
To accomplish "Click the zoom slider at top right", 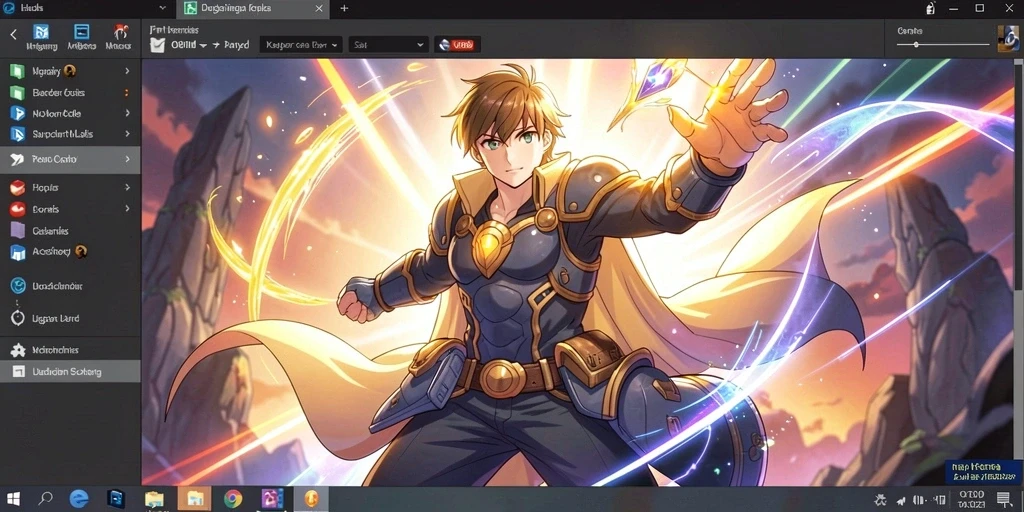I will [943, 44].
